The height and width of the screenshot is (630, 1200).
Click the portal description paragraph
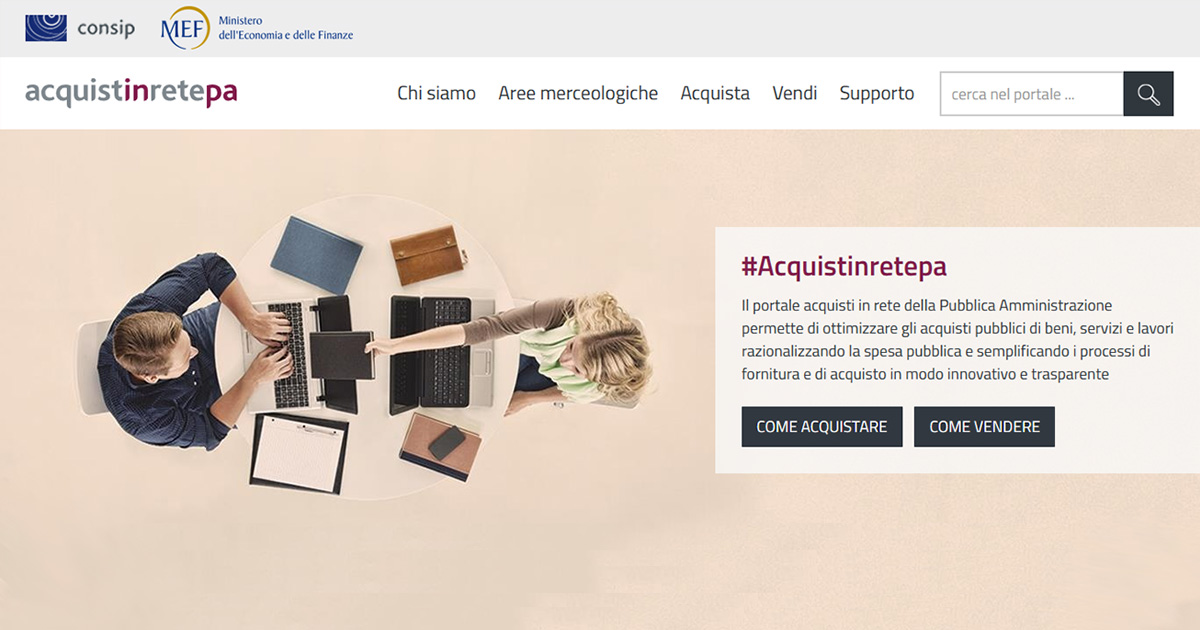point(957,339)
